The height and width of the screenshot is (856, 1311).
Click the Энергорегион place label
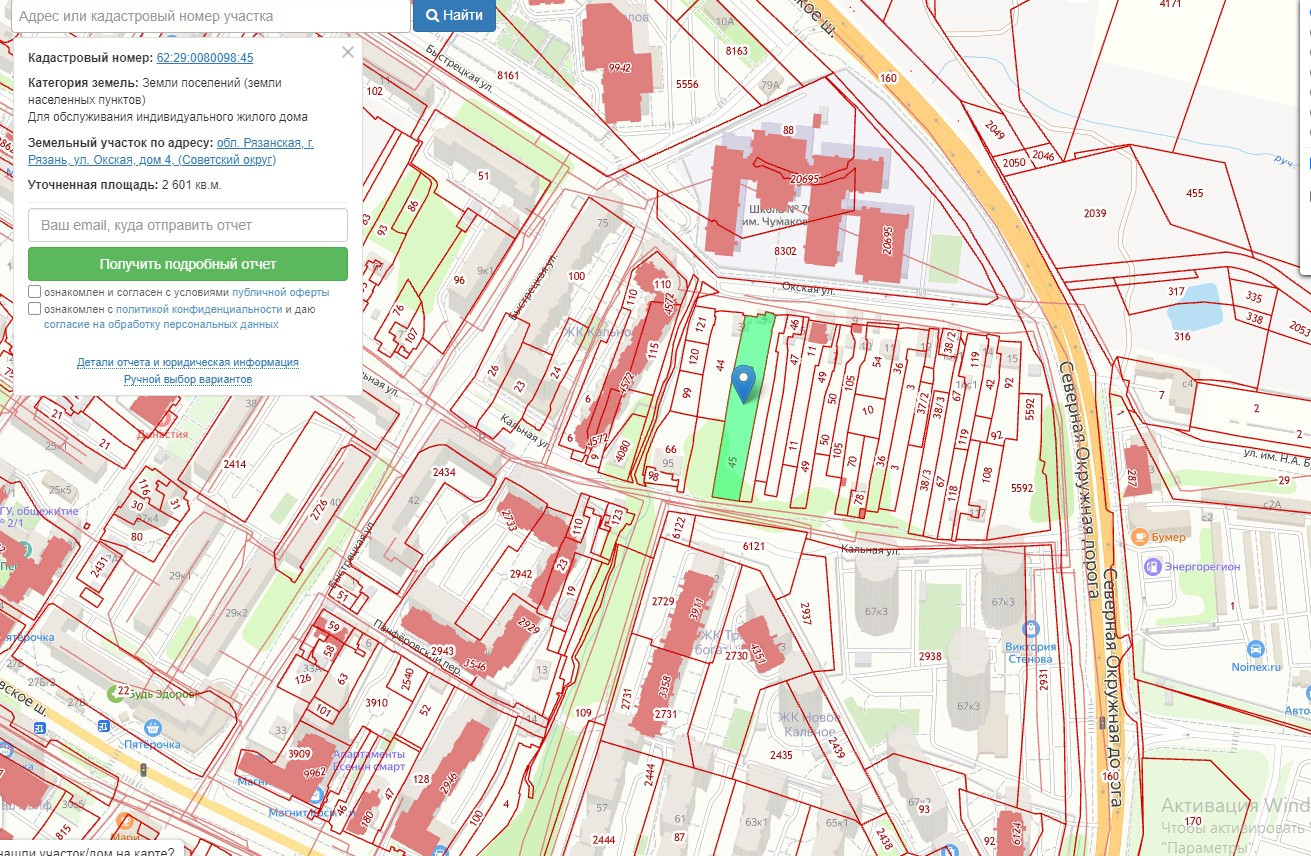coord(1201,566)
